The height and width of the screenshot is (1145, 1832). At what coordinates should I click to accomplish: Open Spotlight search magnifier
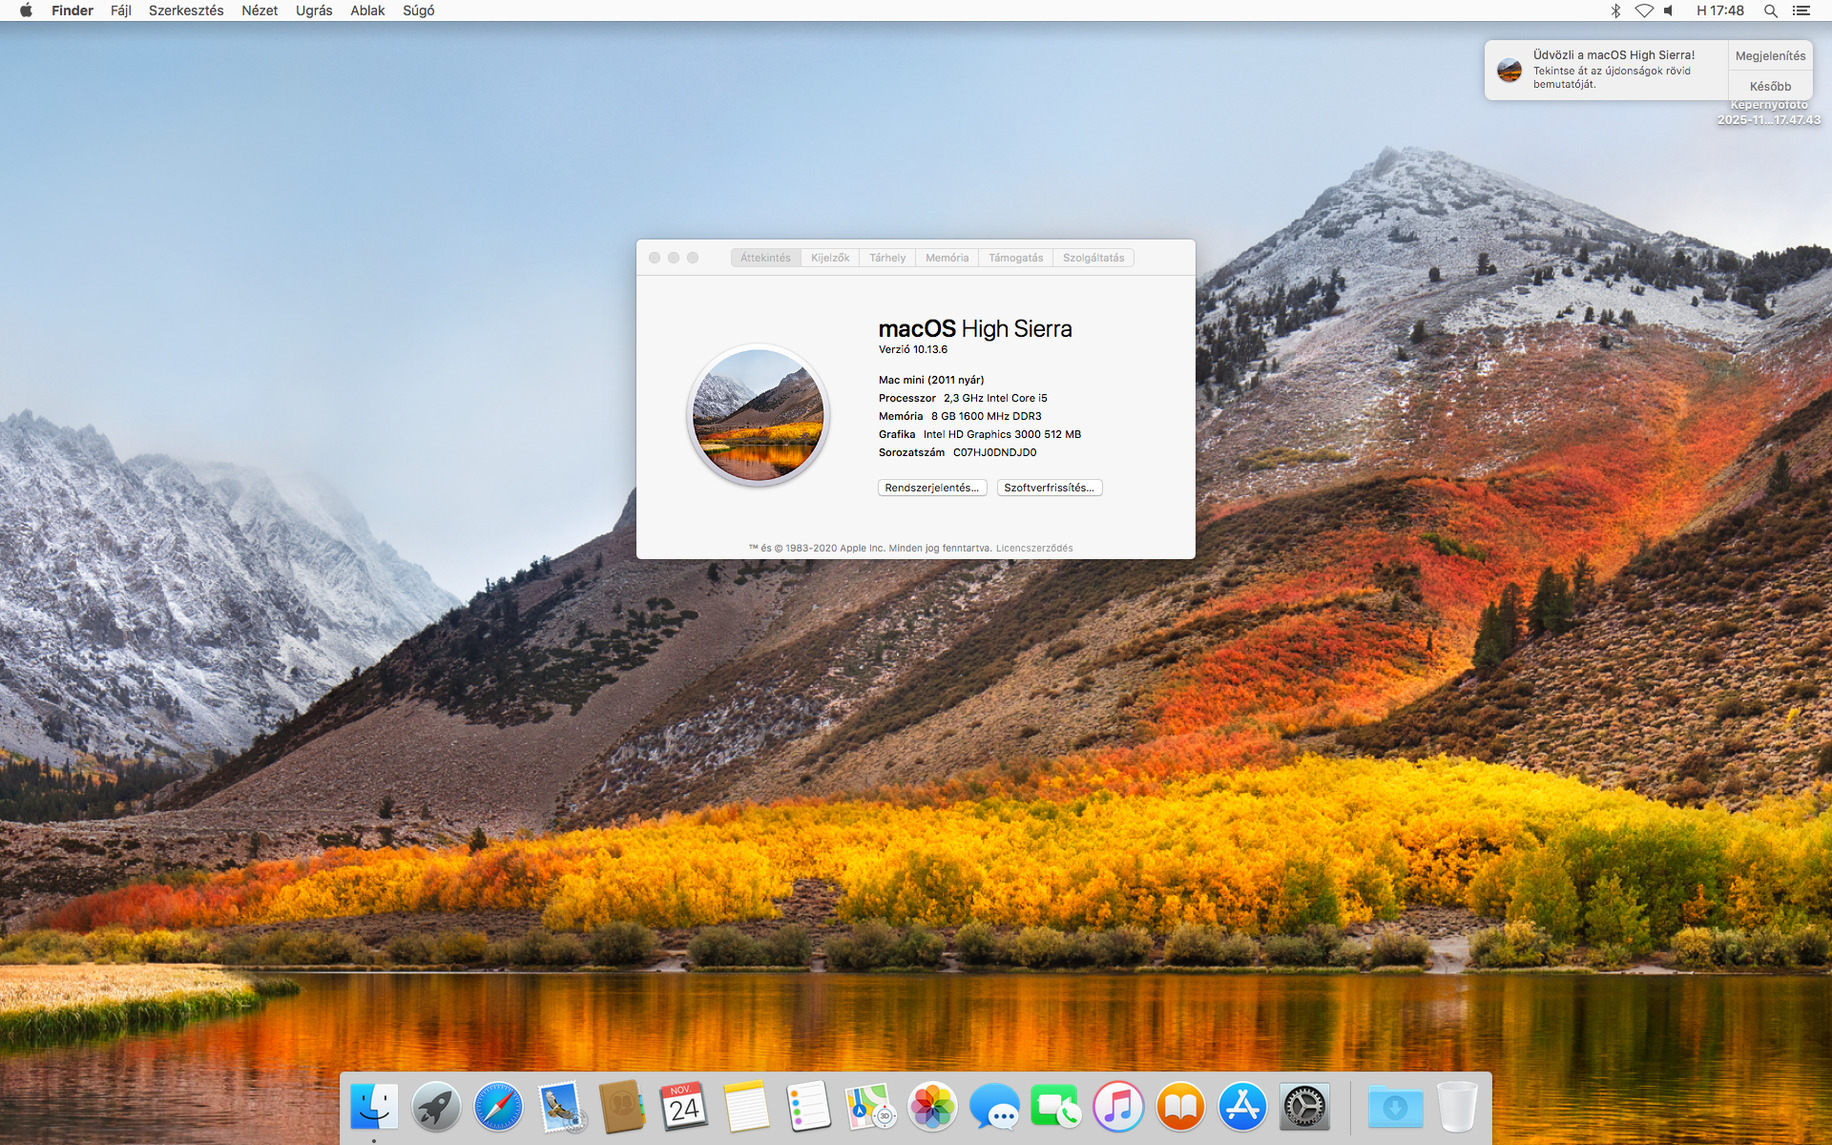click(1771, 11)
